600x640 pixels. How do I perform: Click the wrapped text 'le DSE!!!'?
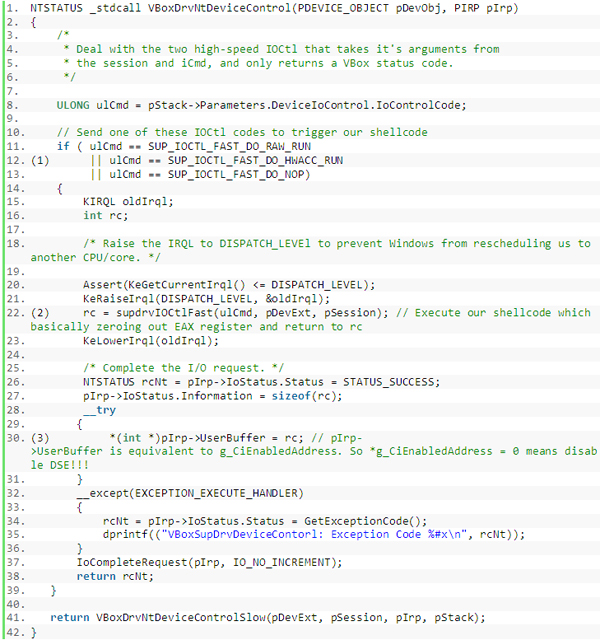(60, 465)
